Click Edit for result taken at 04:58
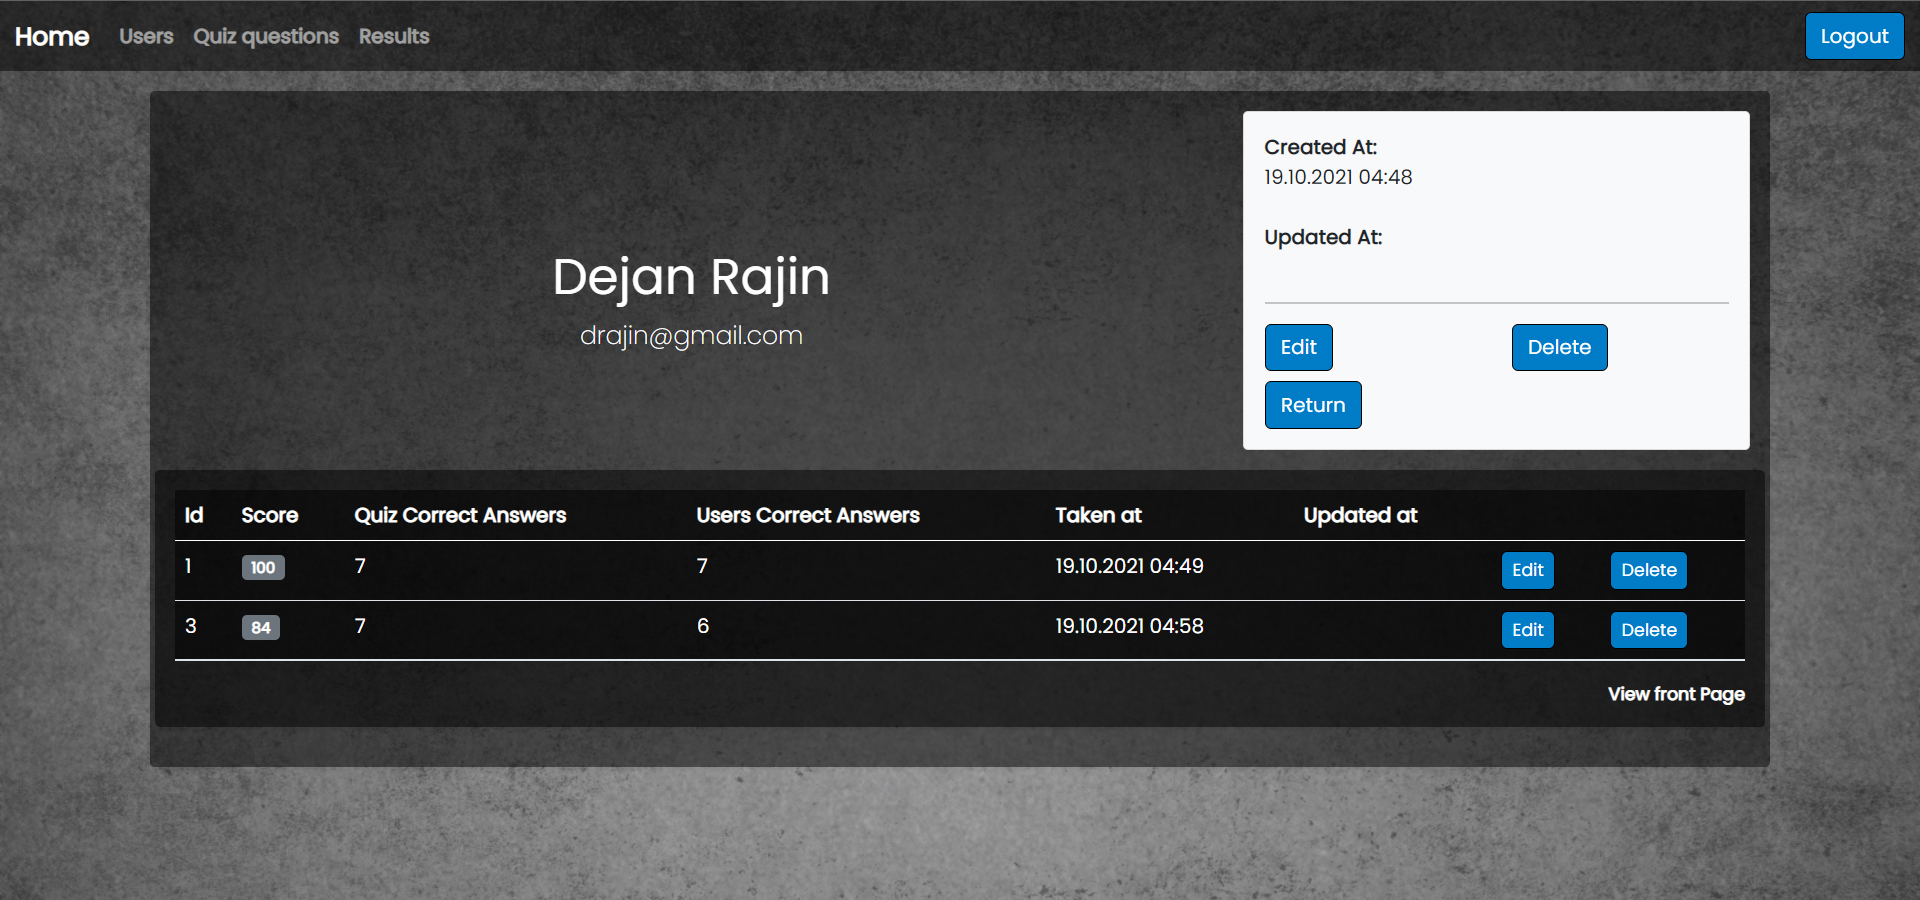 tap(1527, 630)
